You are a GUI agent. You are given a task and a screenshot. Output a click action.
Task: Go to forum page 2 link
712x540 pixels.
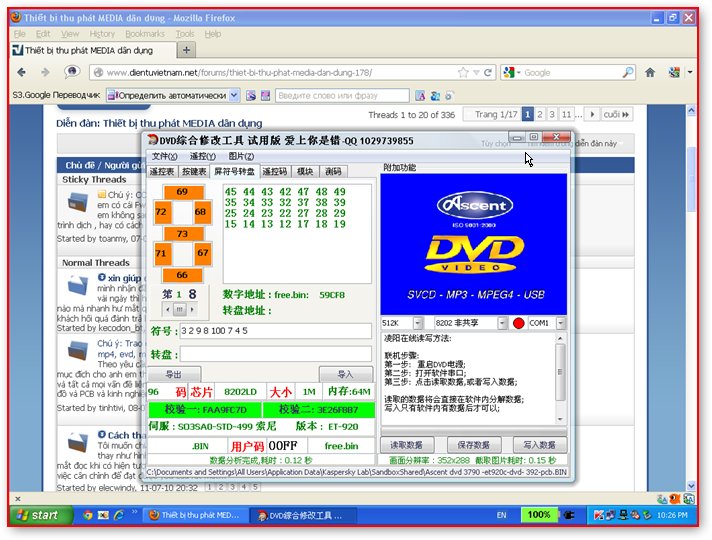click(x=540, y=114)
